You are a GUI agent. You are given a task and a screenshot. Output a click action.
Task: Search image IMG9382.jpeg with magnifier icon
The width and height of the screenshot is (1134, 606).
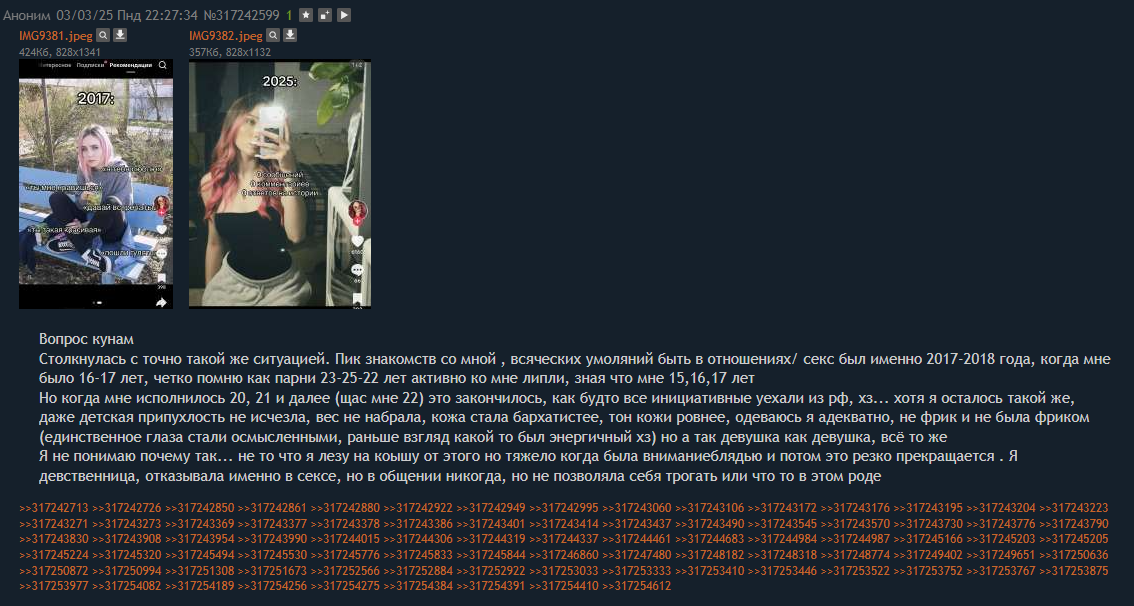[x=273, y=35]
